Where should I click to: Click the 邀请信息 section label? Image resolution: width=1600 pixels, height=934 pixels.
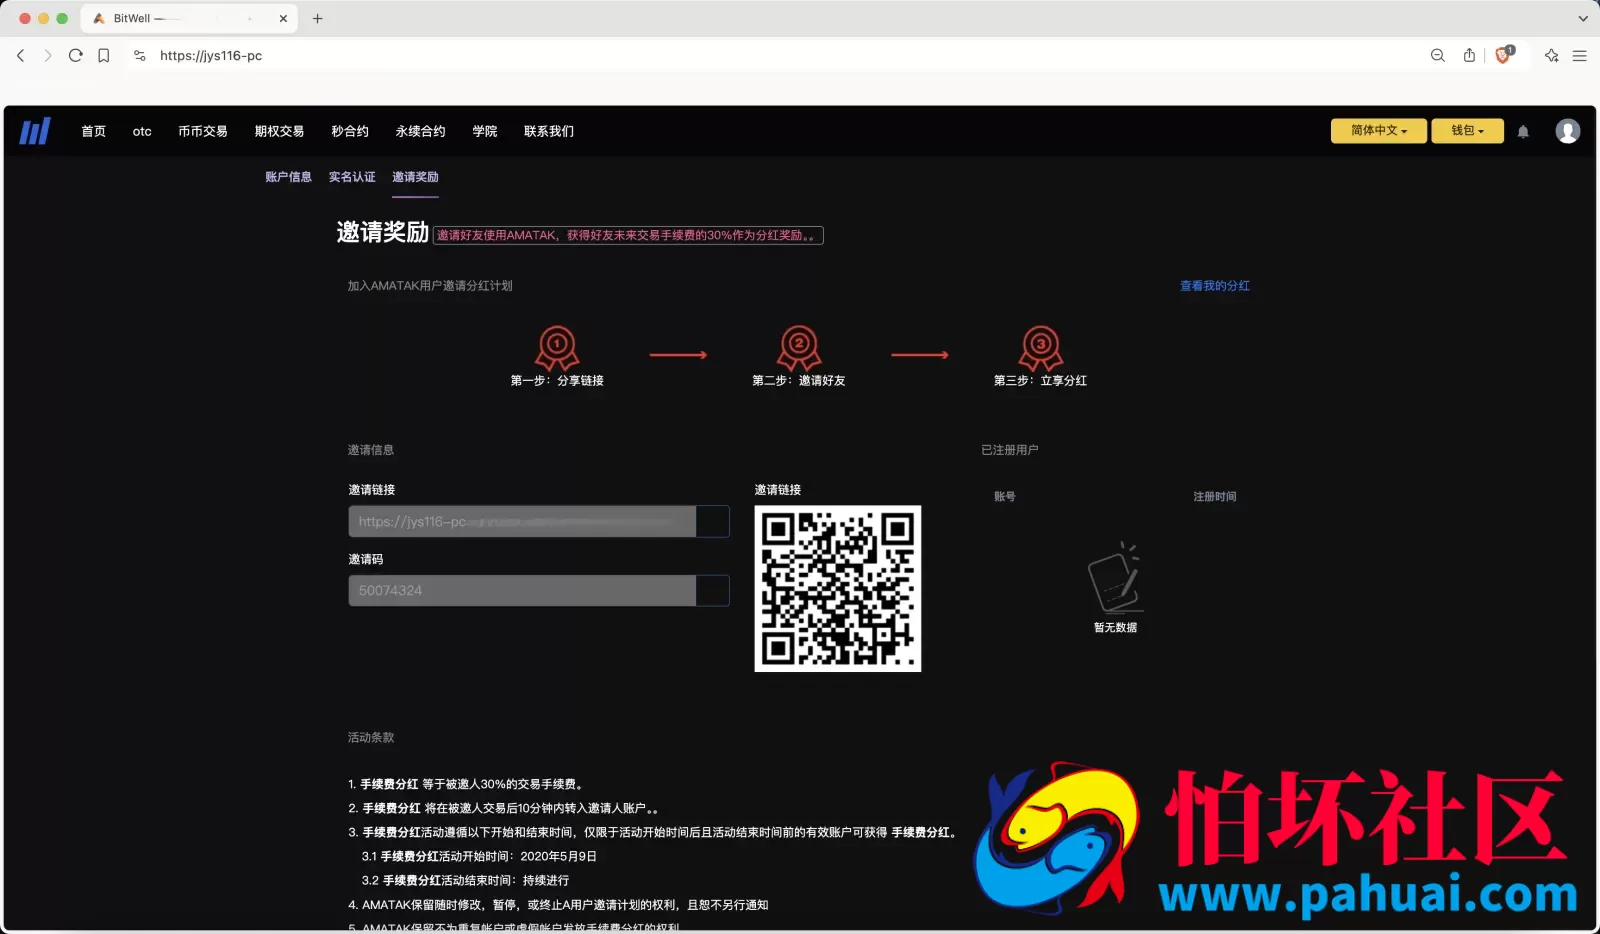click(x=371, y=451)
